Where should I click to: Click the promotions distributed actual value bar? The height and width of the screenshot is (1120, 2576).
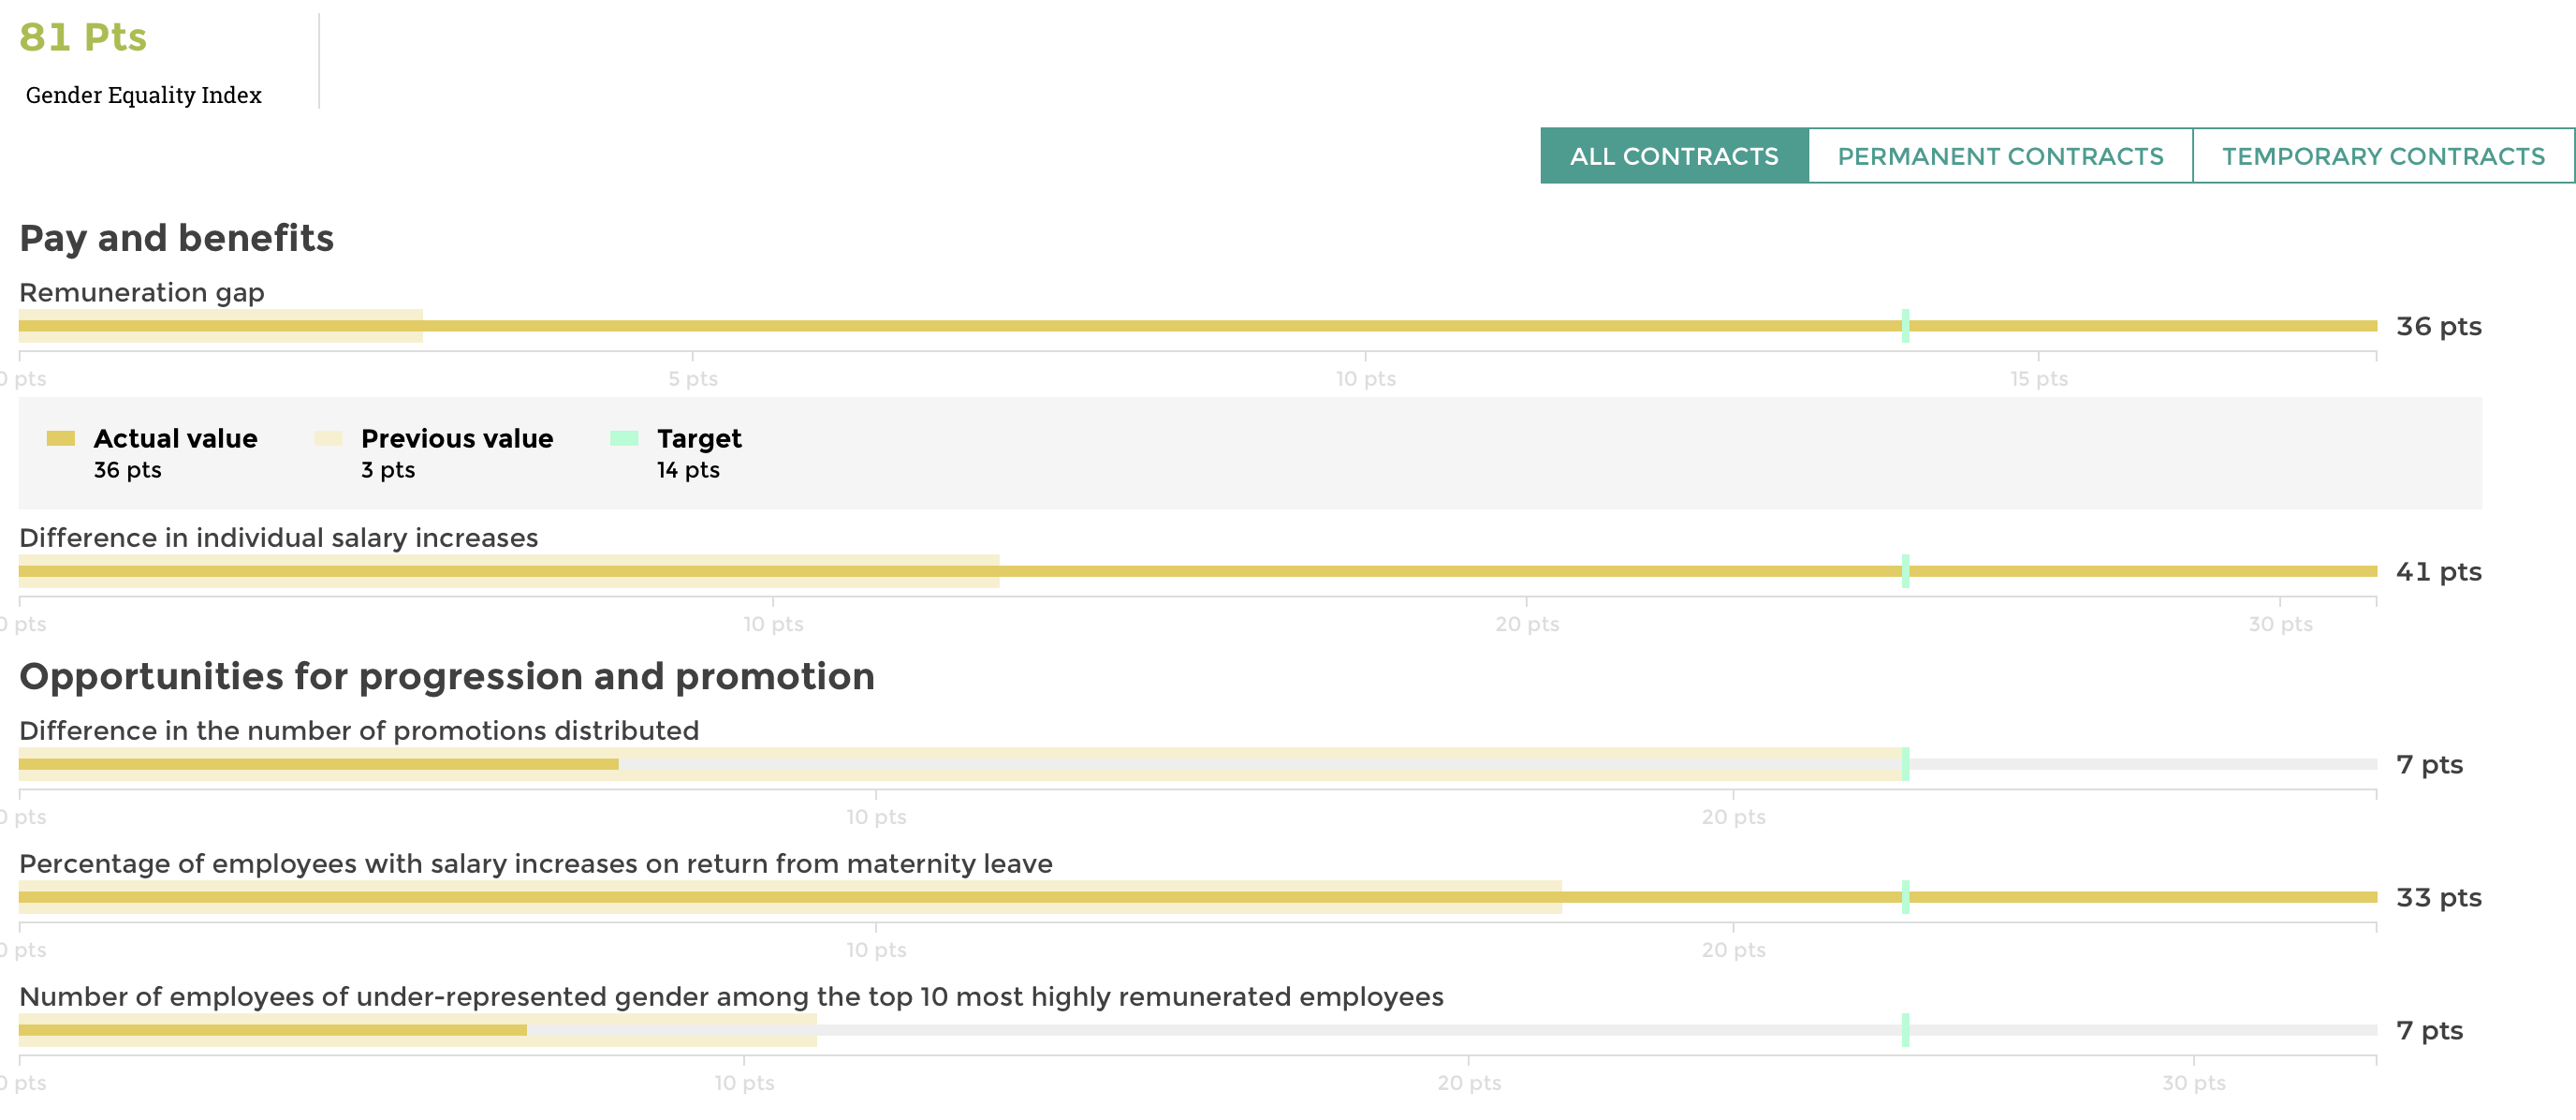pyautogui.click(x=318, y=764)
